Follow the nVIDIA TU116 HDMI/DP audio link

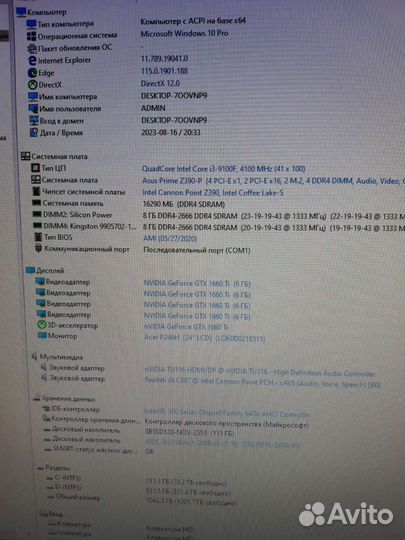pos(259,372)
